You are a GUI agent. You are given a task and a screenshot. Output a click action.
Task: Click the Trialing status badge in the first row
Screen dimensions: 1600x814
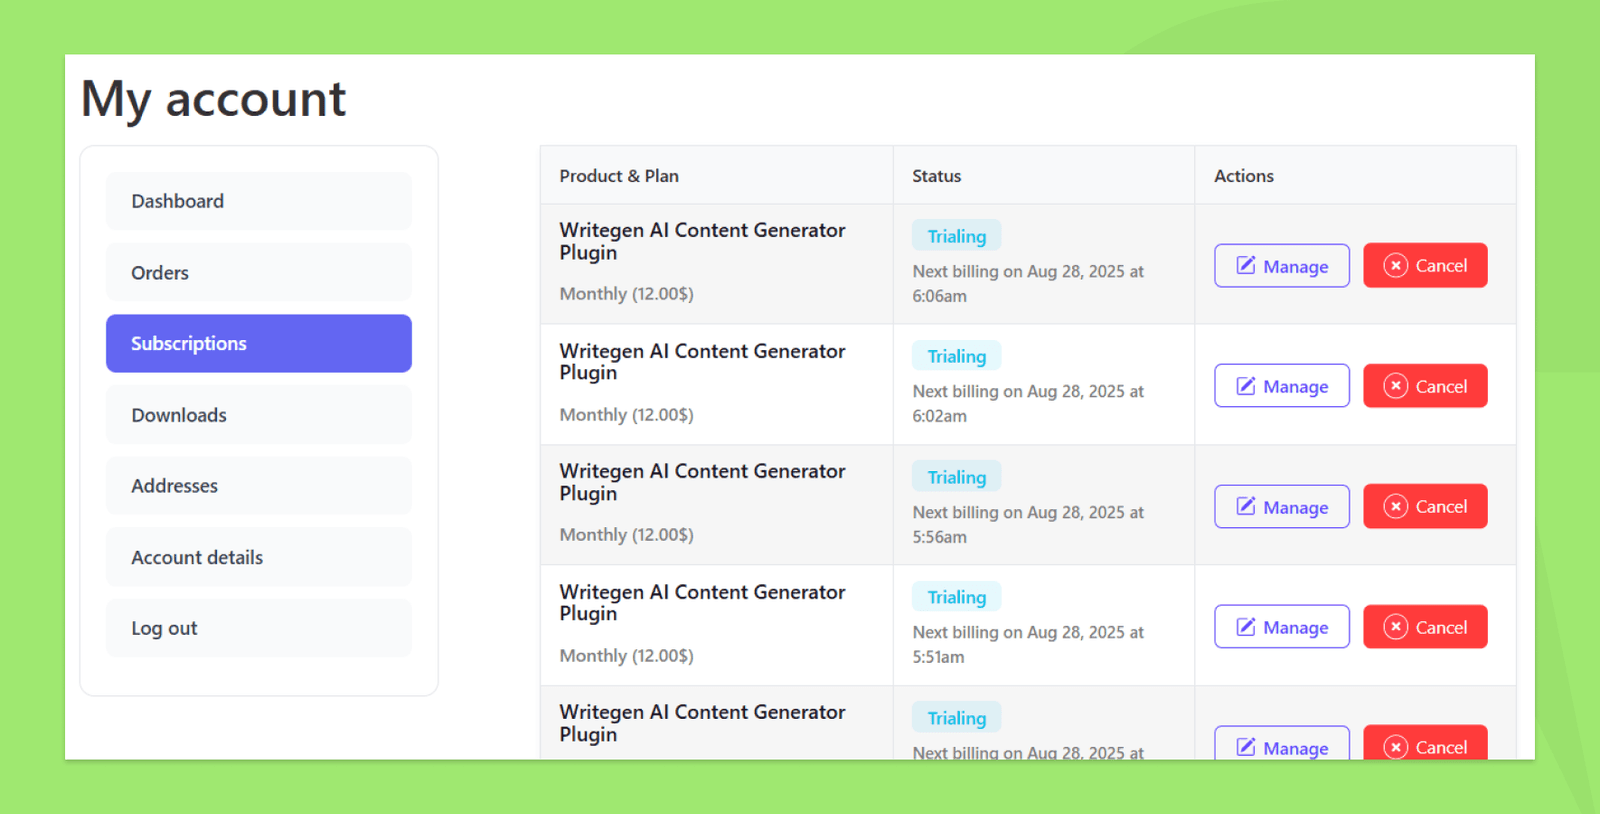pos(956,236)
